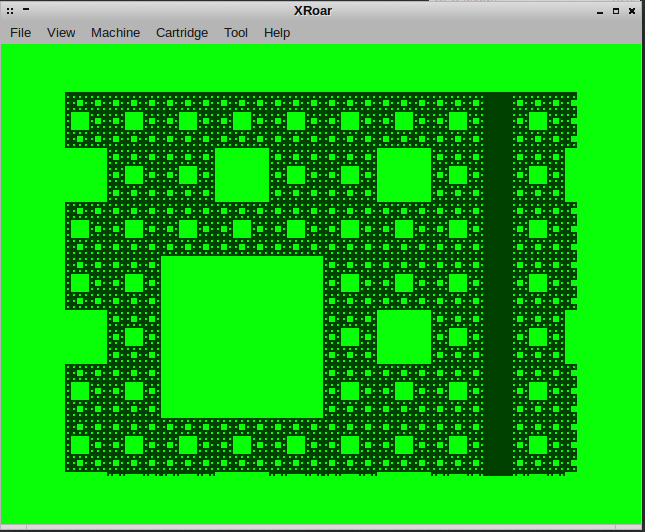Click the largest green square in the fractal
This screenshot has width=645, height=532.
(x=242, y=337)
